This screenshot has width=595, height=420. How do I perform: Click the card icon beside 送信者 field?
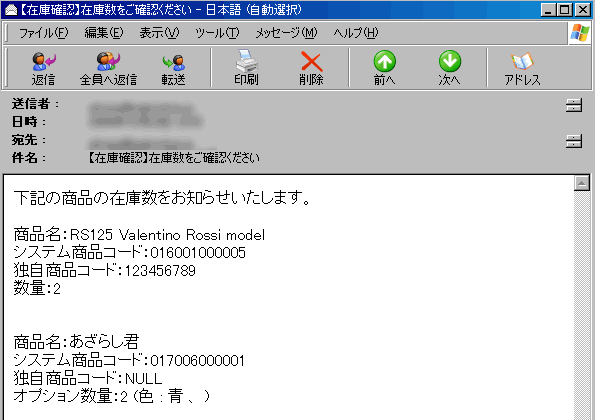(x=574, y=105)
